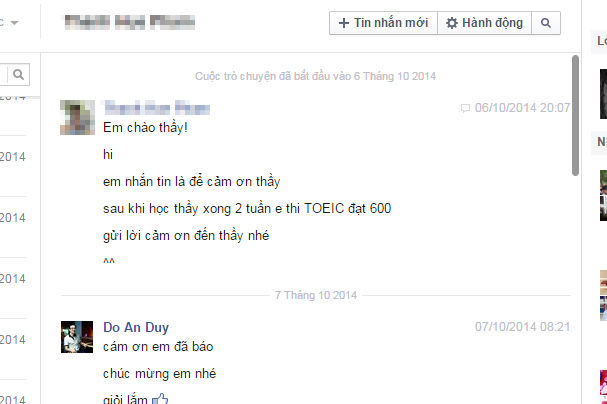This screenshot has height=404, width=607.
Task: Click the blurred sender avatar thumbnail
Action: pos(77,117)
